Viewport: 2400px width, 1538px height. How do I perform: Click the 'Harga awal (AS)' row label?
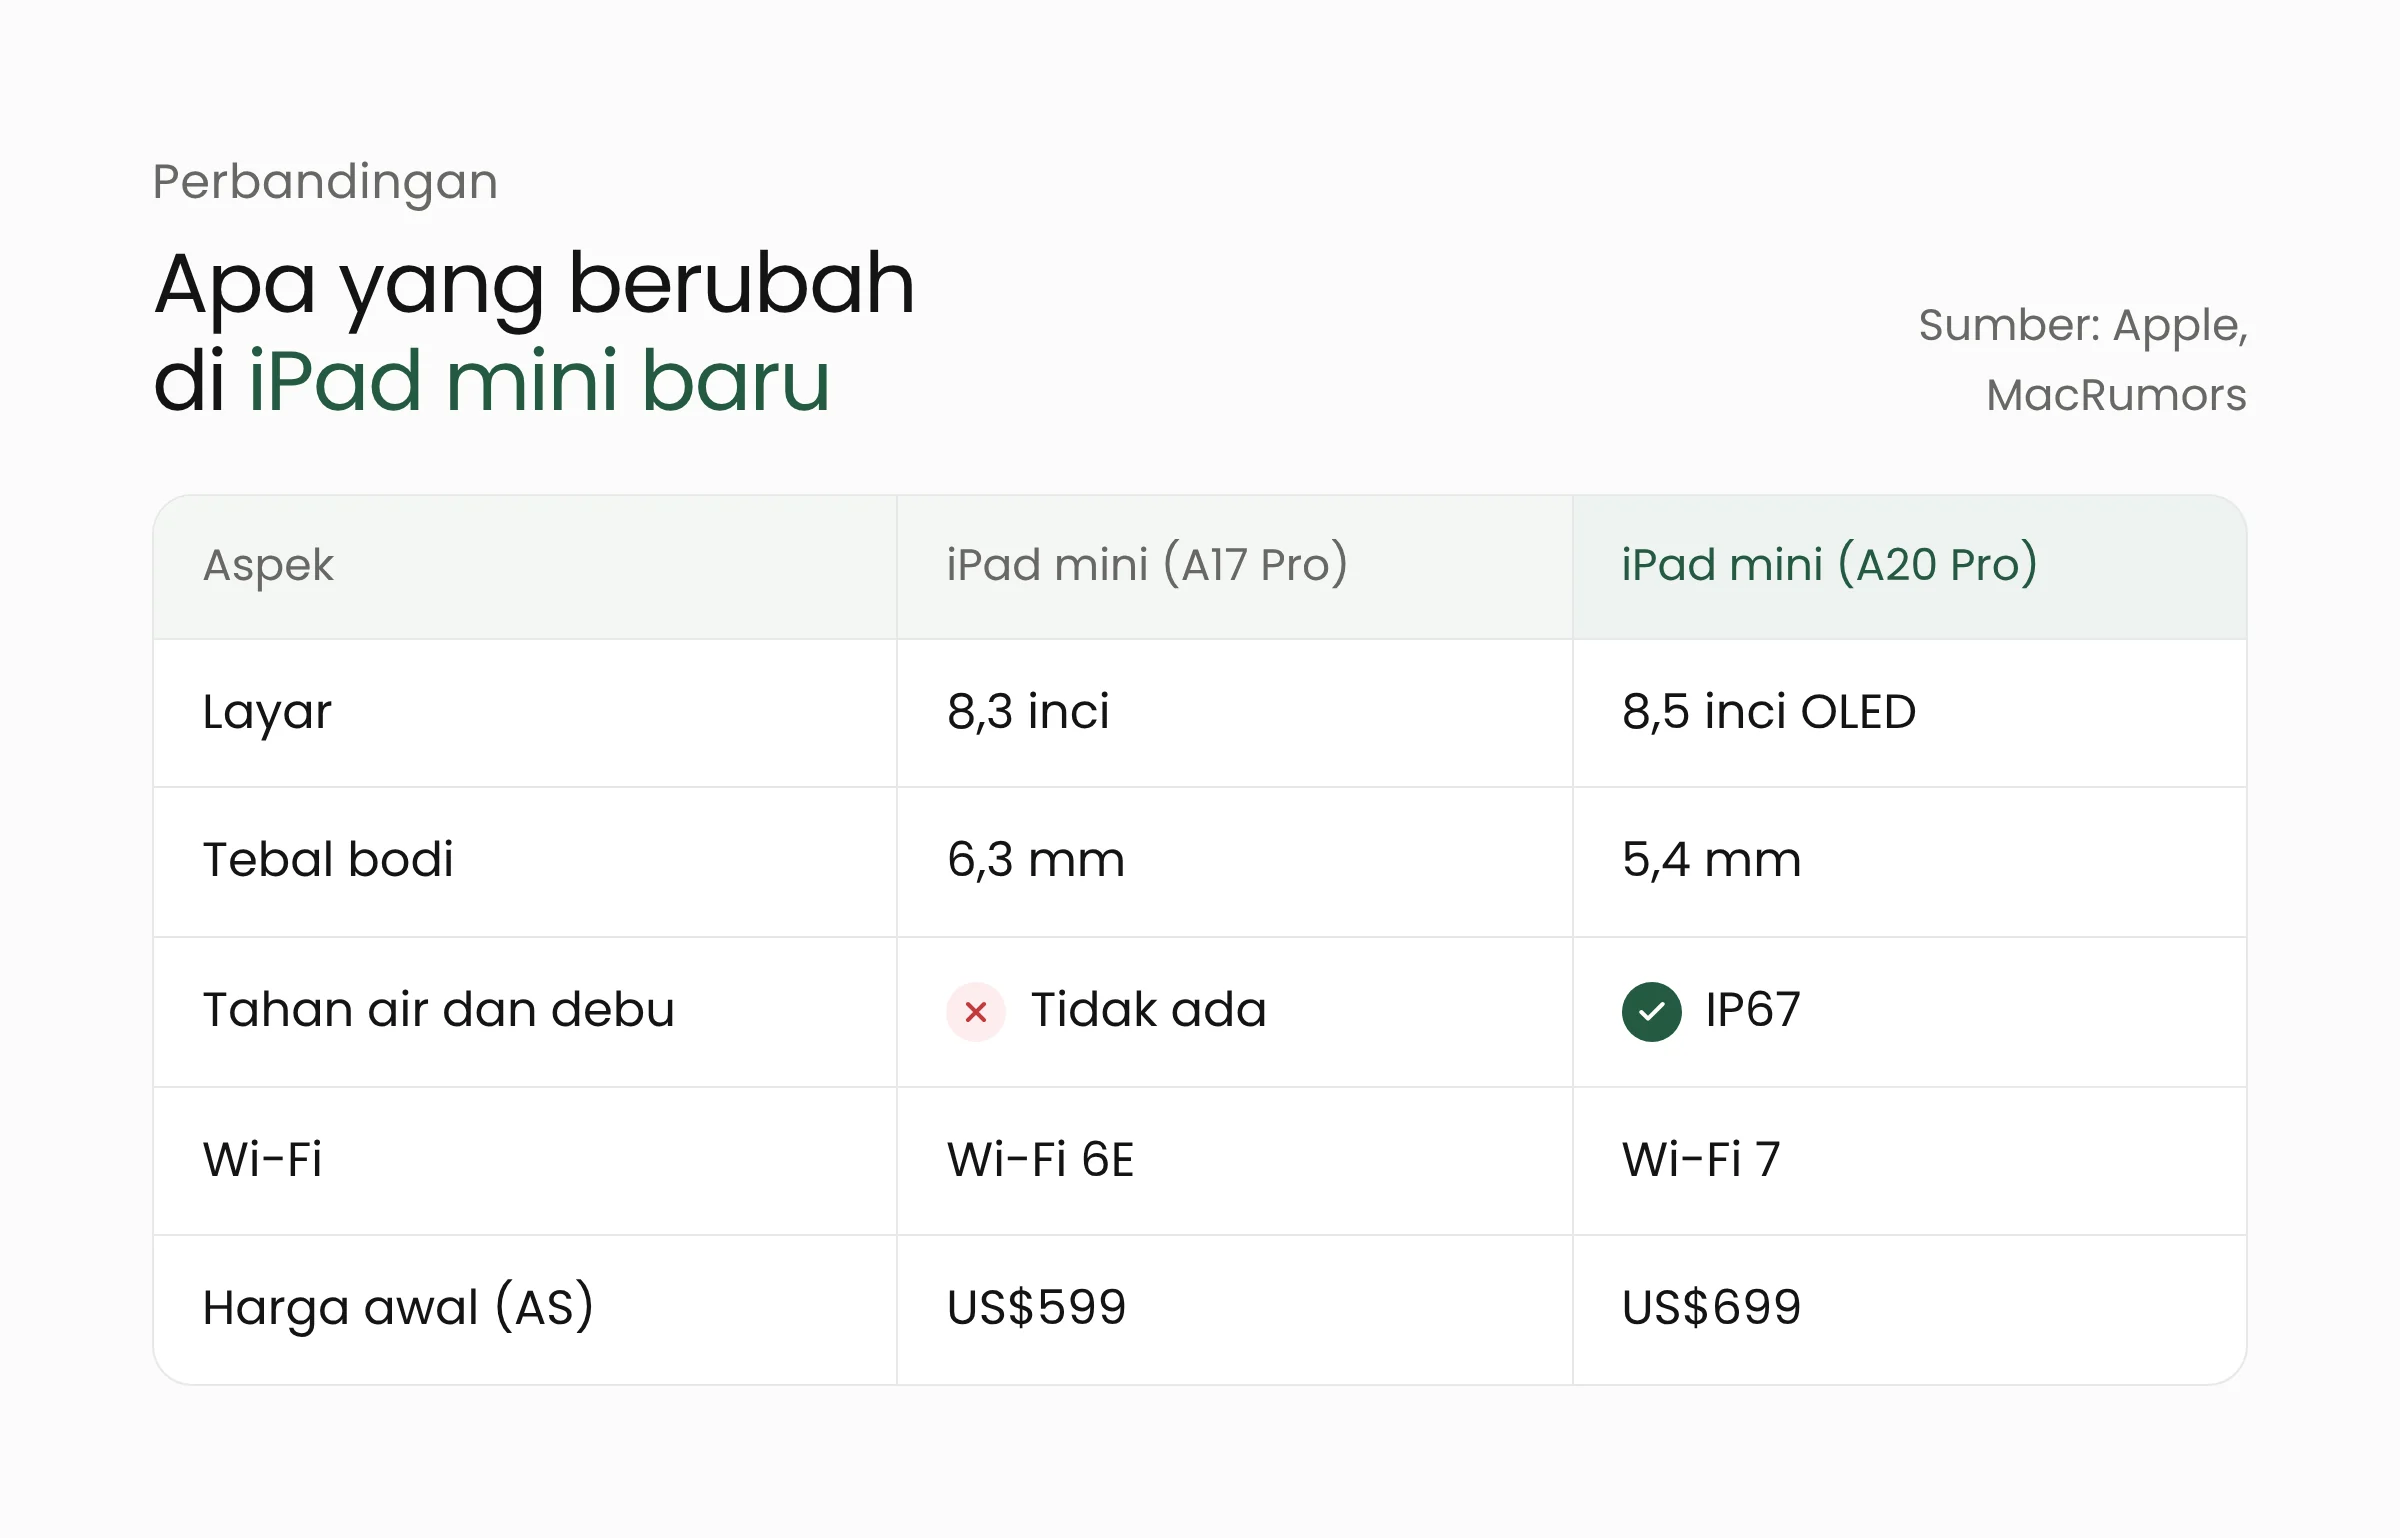398,1308
